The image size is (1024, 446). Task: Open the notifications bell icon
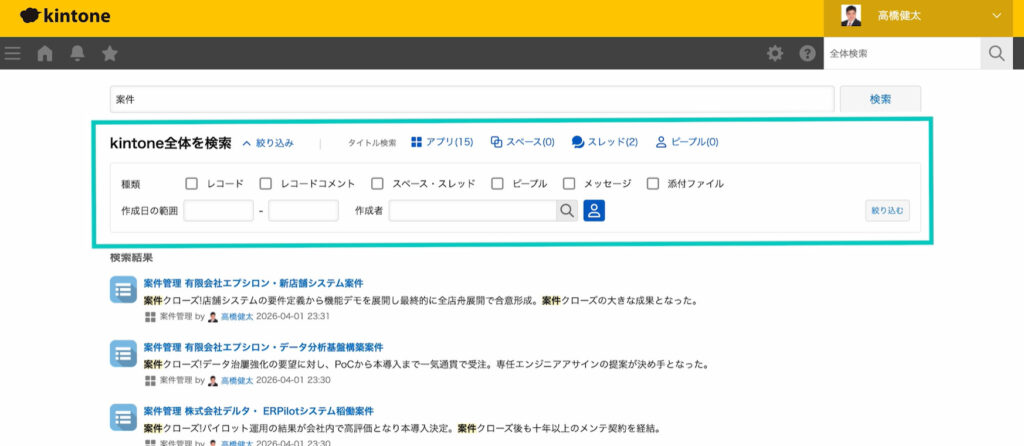click(78, 54)
